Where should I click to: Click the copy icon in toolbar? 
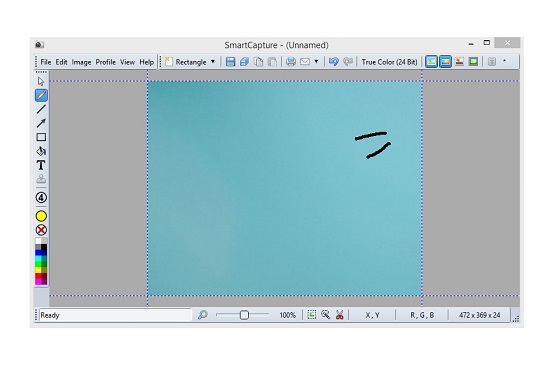coord(259,62)
